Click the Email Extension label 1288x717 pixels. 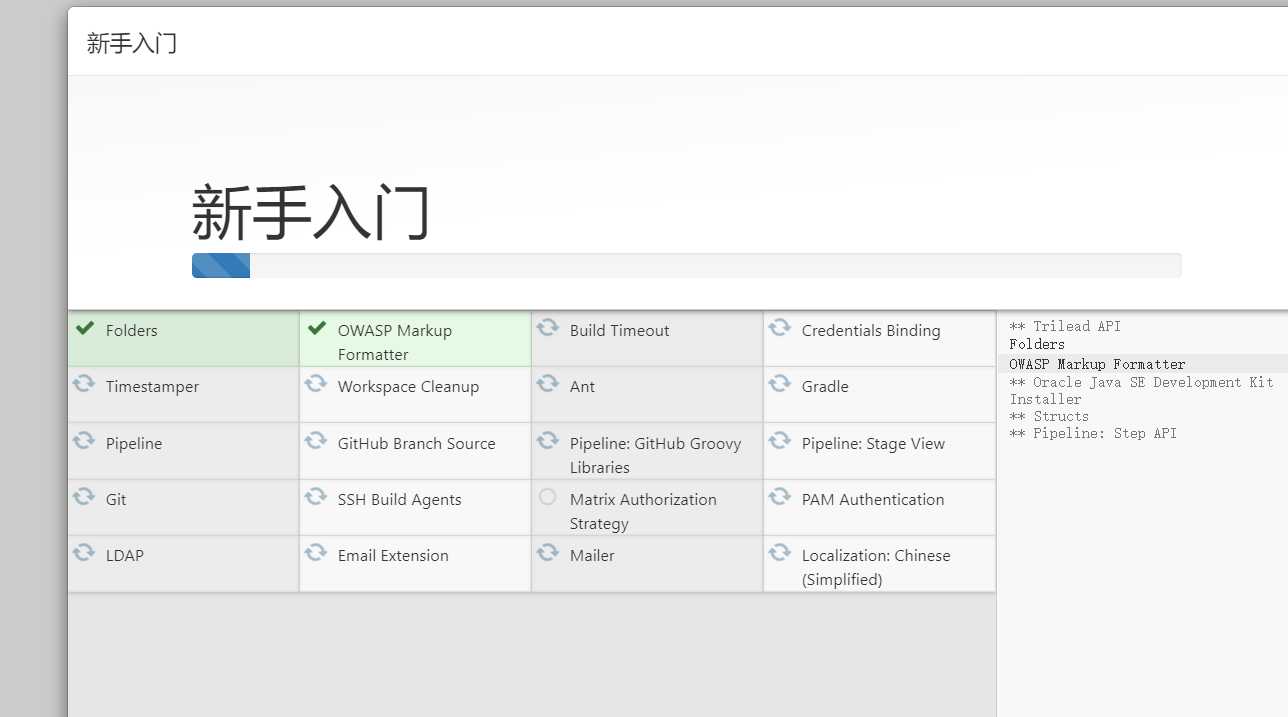point(393,556)
